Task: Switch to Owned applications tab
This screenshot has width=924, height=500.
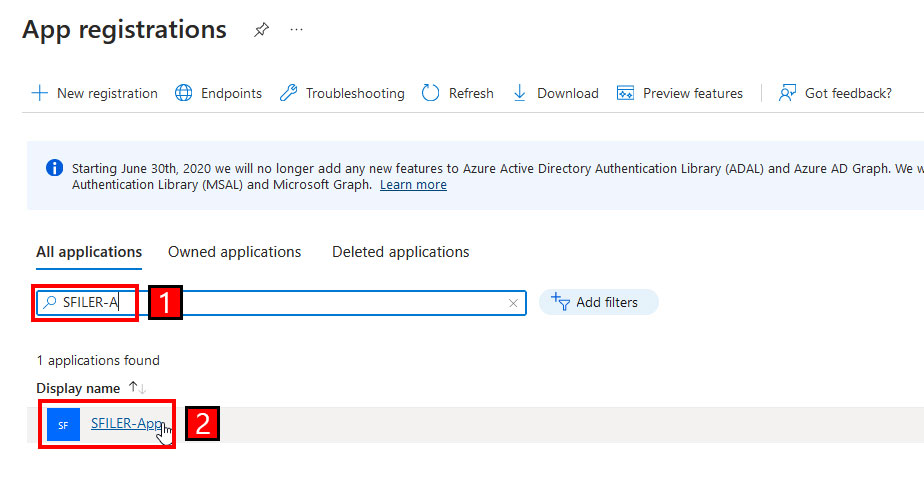Action: point(235,252)
